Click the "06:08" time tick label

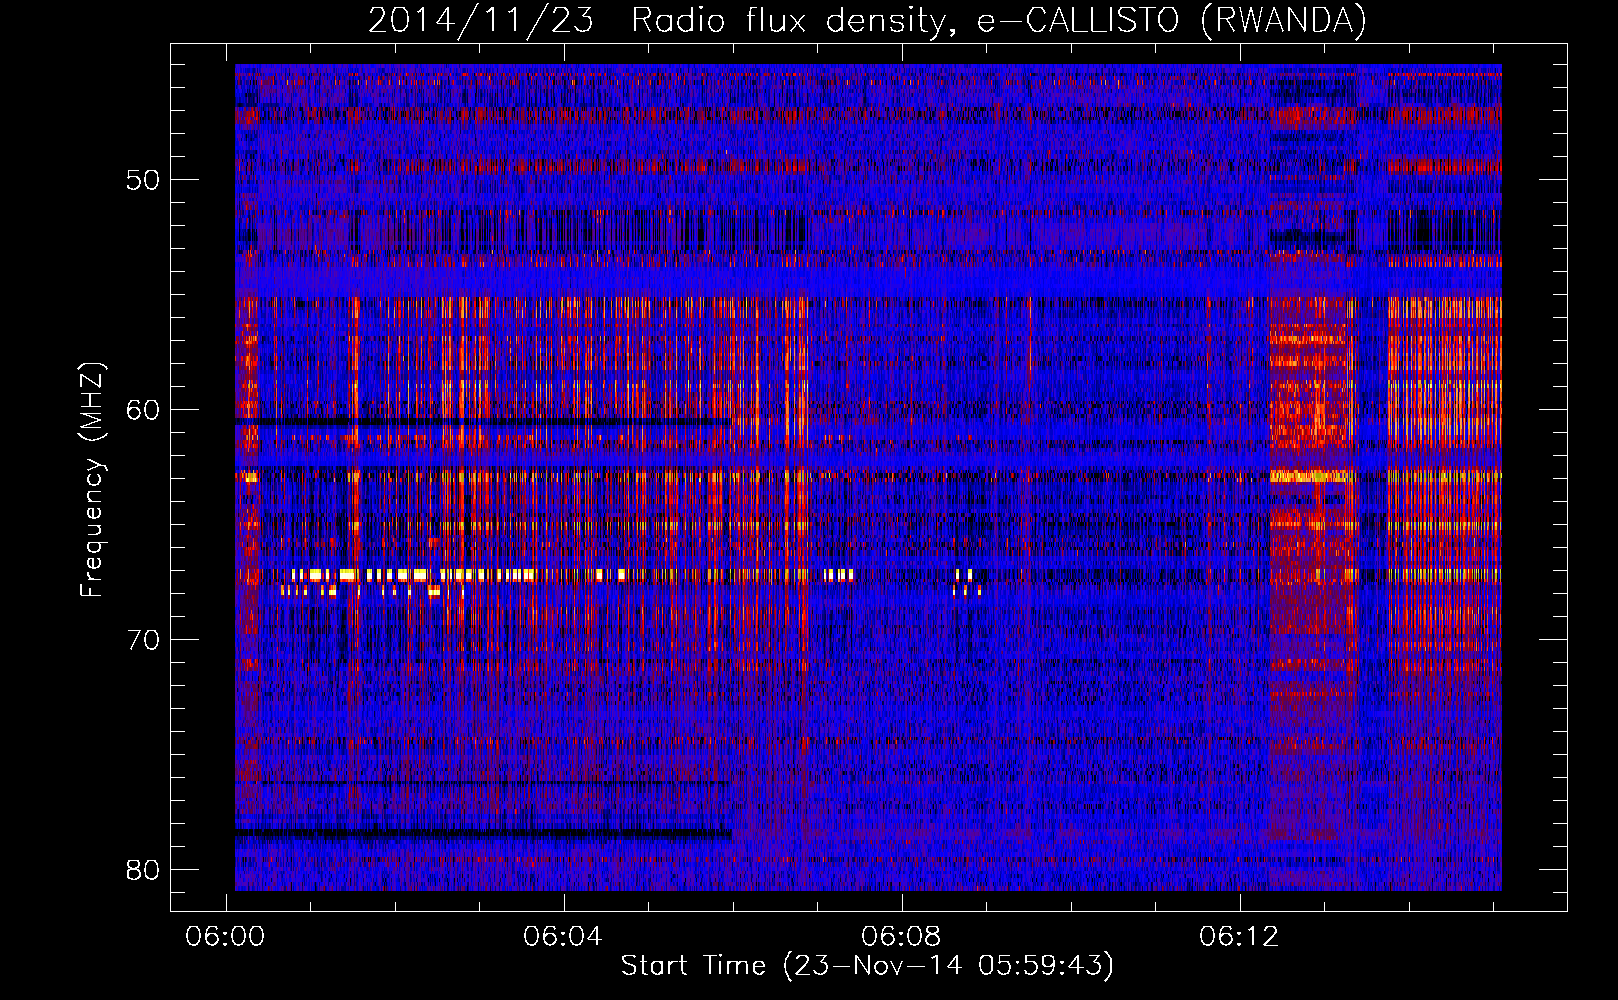(x=902, y=937)
